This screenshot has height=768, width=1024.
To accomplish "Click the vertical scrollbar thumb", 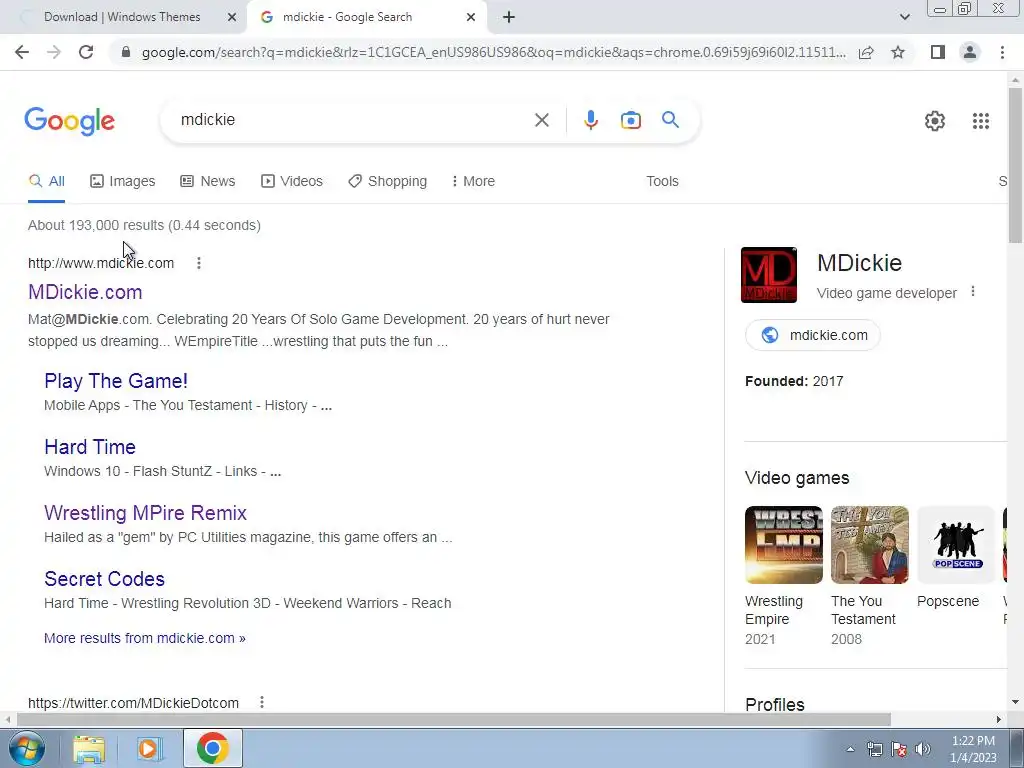I will [x=1015, y=165].
